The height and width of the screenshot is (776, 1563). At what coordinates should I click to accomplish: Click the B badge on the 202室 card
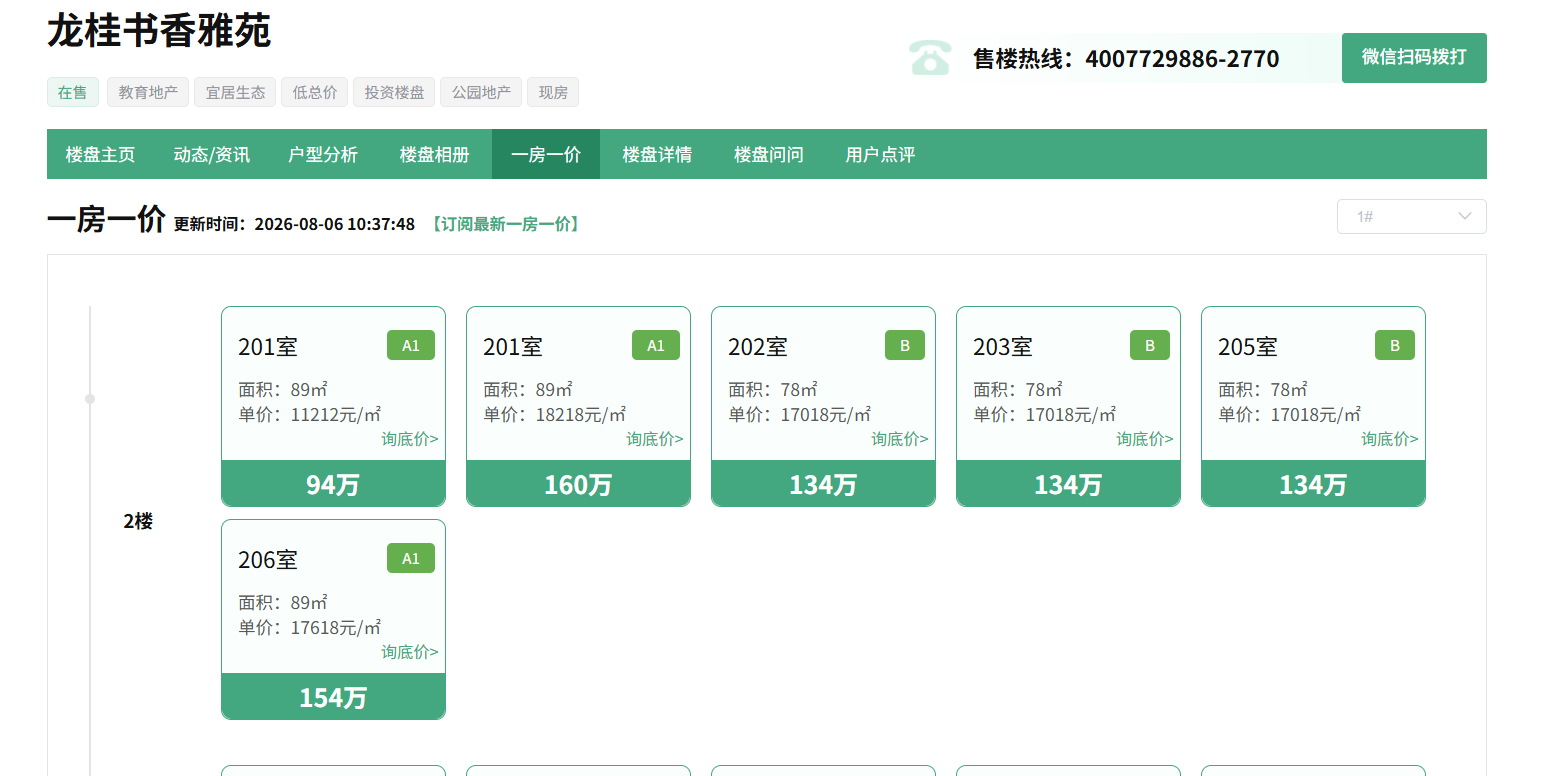905,345
